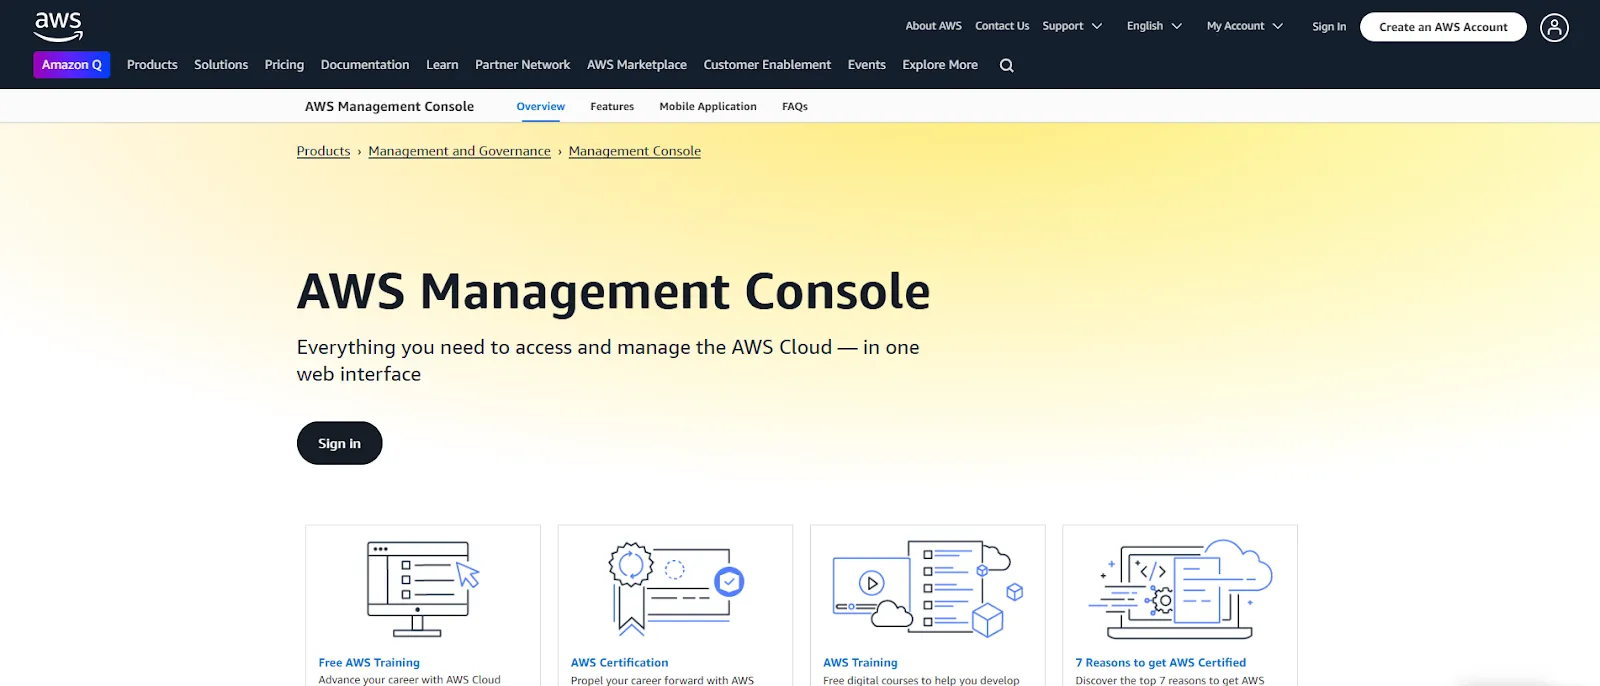Expand the English language dropdown

1154,26
